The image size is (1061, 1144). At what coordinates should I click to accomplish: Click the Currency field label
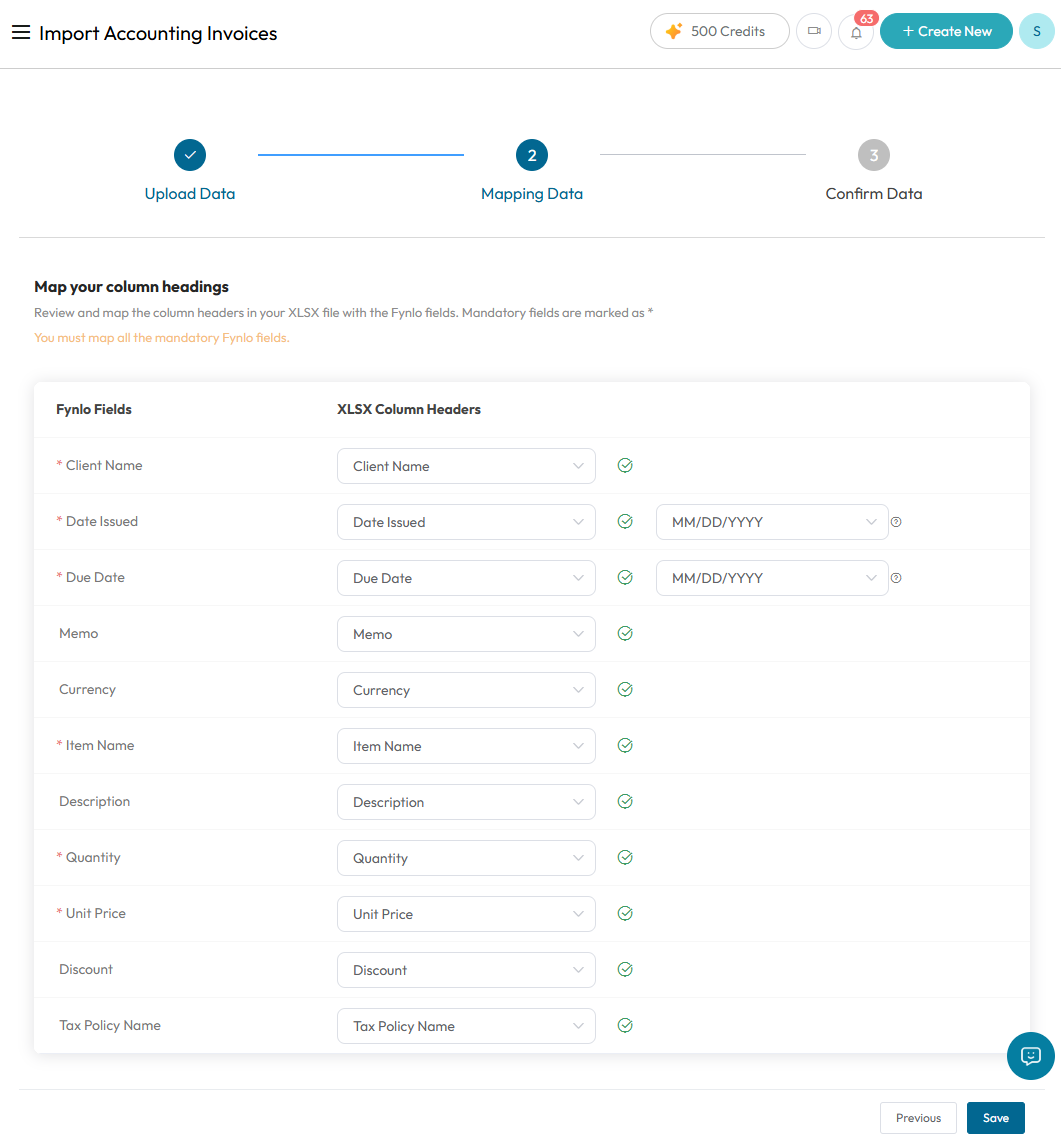87,689
